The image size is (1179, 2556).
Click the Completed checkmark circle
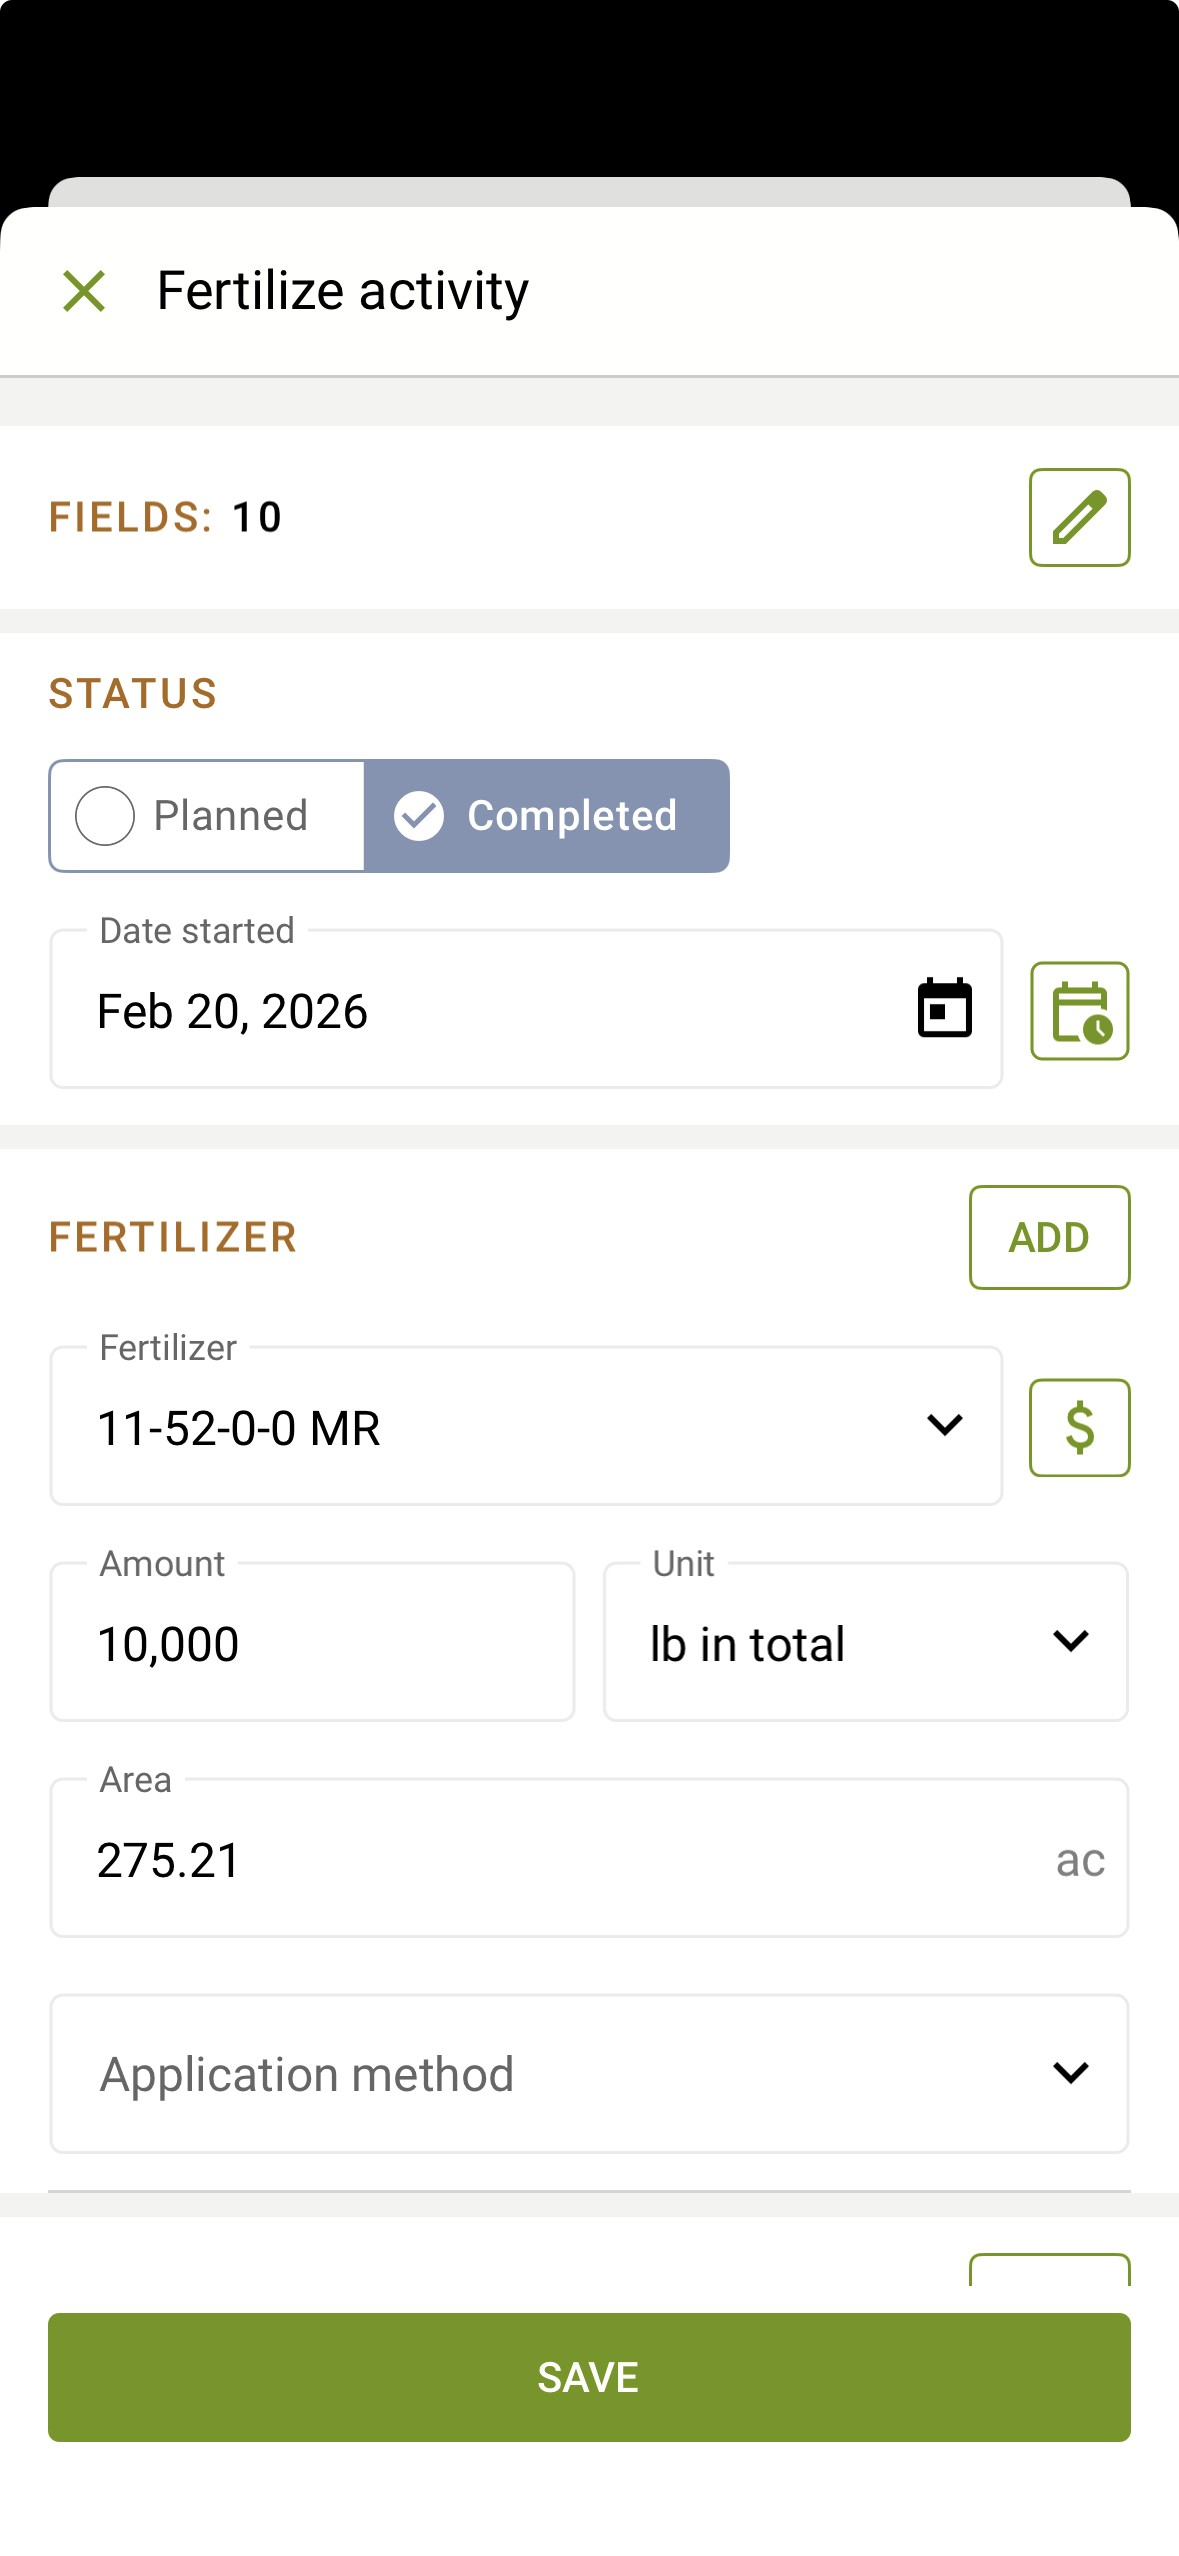[419, 816]
